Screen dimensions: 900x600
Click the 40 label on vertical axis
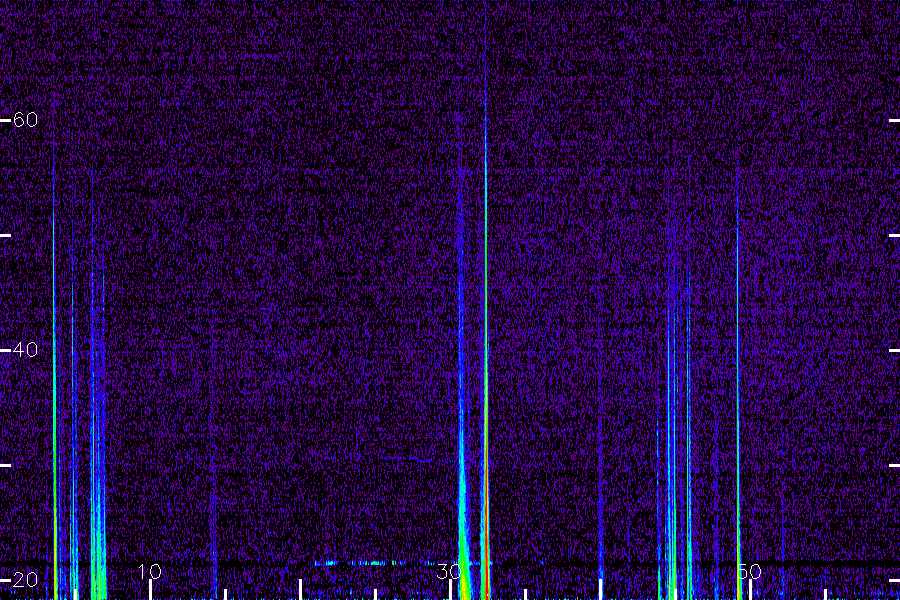[x=25, y=349]
